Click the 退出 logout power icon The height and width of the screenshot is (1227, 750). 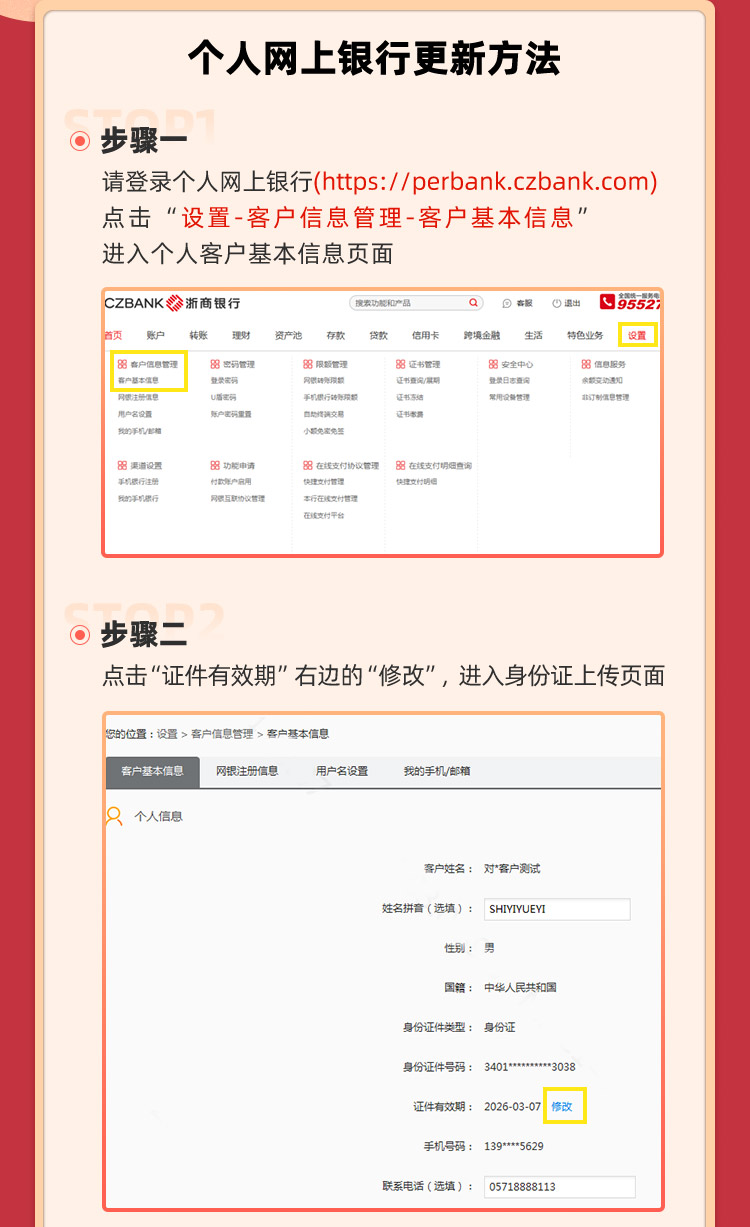click(556, 303)
